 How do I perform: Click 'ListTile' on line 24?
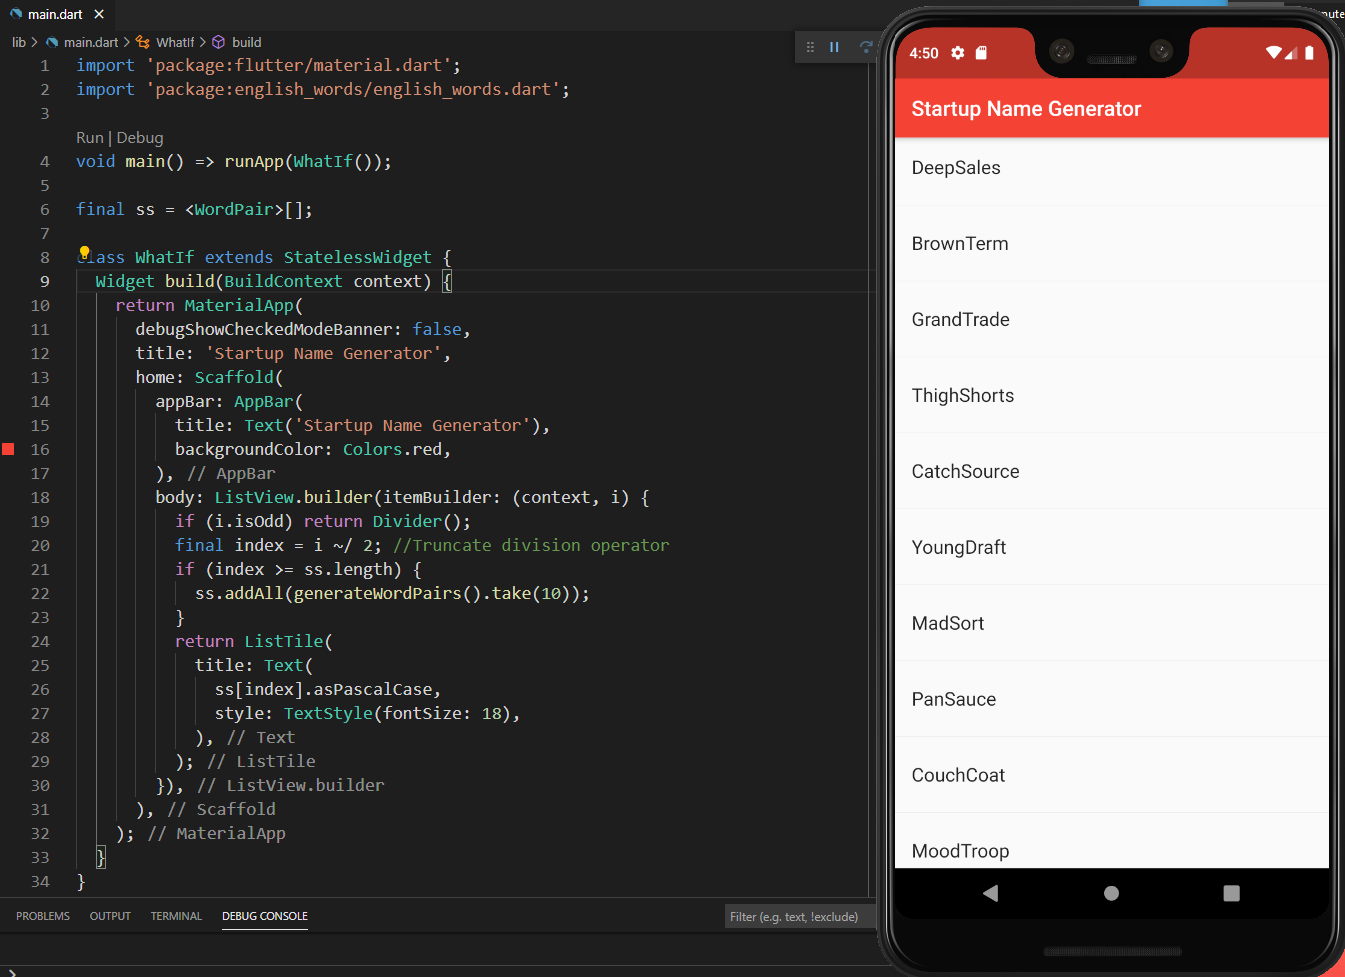284,641
